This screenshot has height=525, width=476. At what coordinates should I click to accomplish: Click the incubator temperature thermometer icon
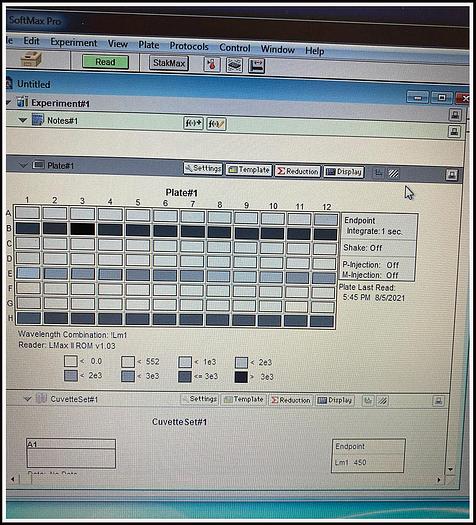212,64
